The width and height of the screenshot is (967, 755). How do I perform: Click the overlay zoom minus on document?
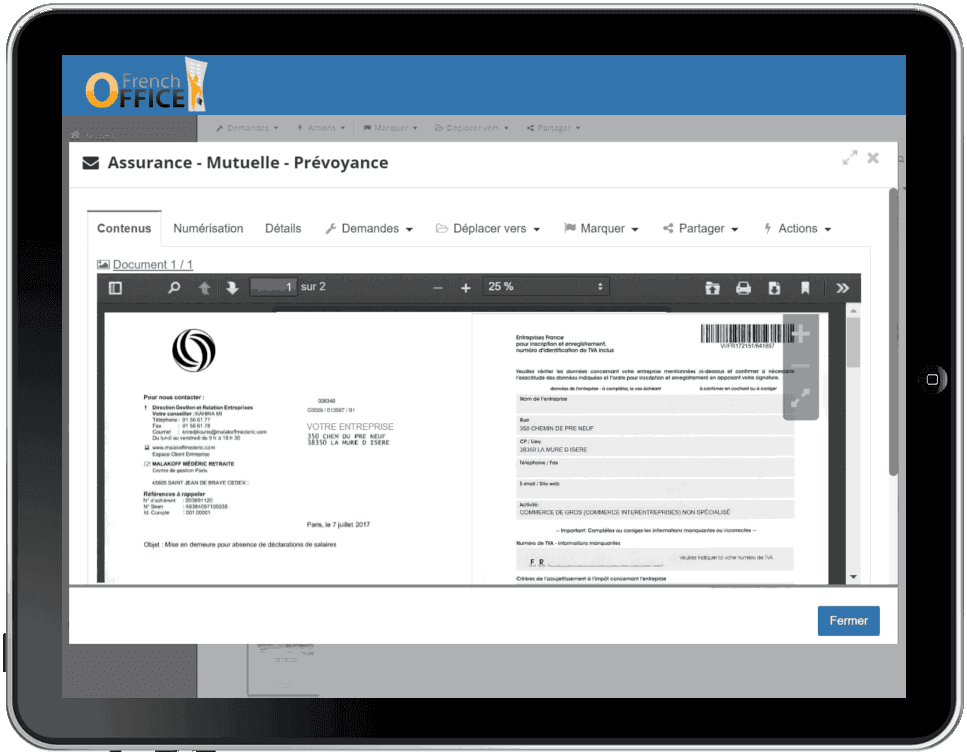coord(800,366)
